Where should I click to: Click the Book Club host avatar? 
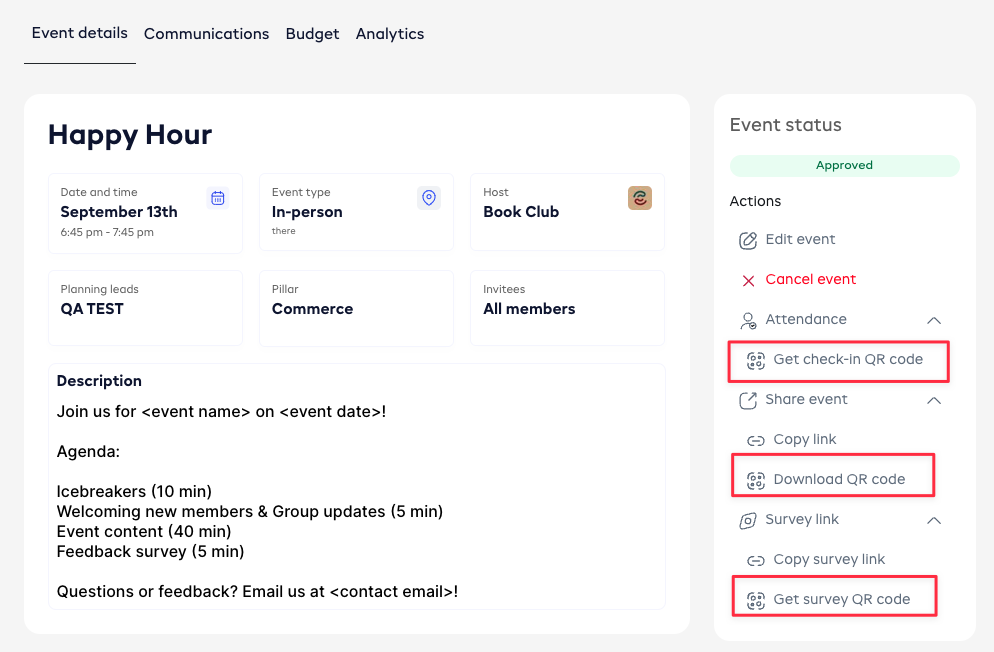point(640,198)
